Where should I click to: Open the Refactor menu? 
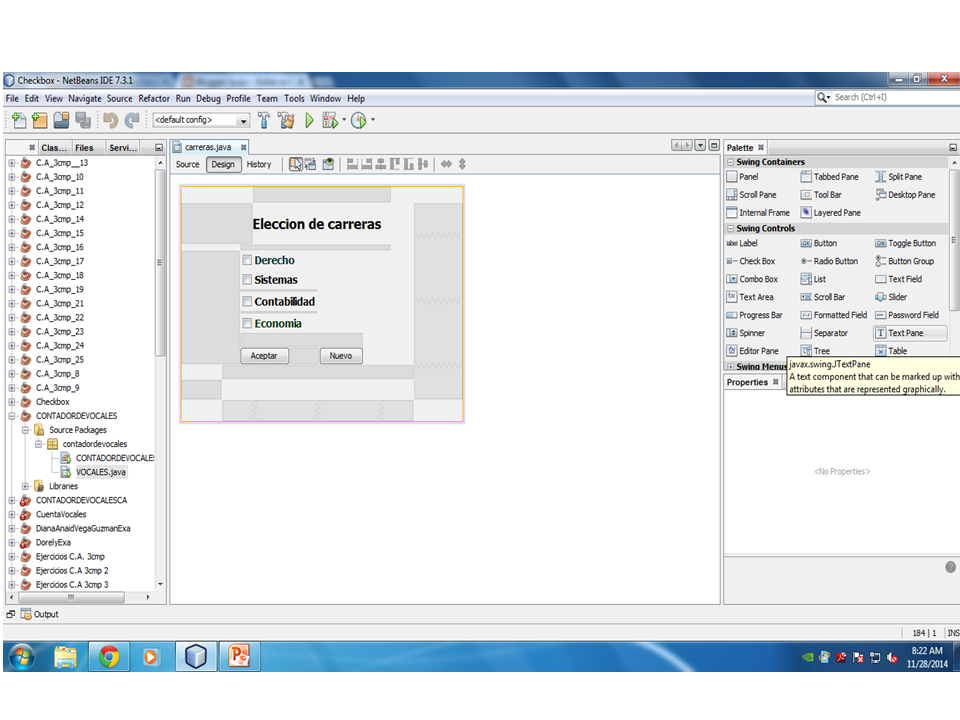click(154, 98)
